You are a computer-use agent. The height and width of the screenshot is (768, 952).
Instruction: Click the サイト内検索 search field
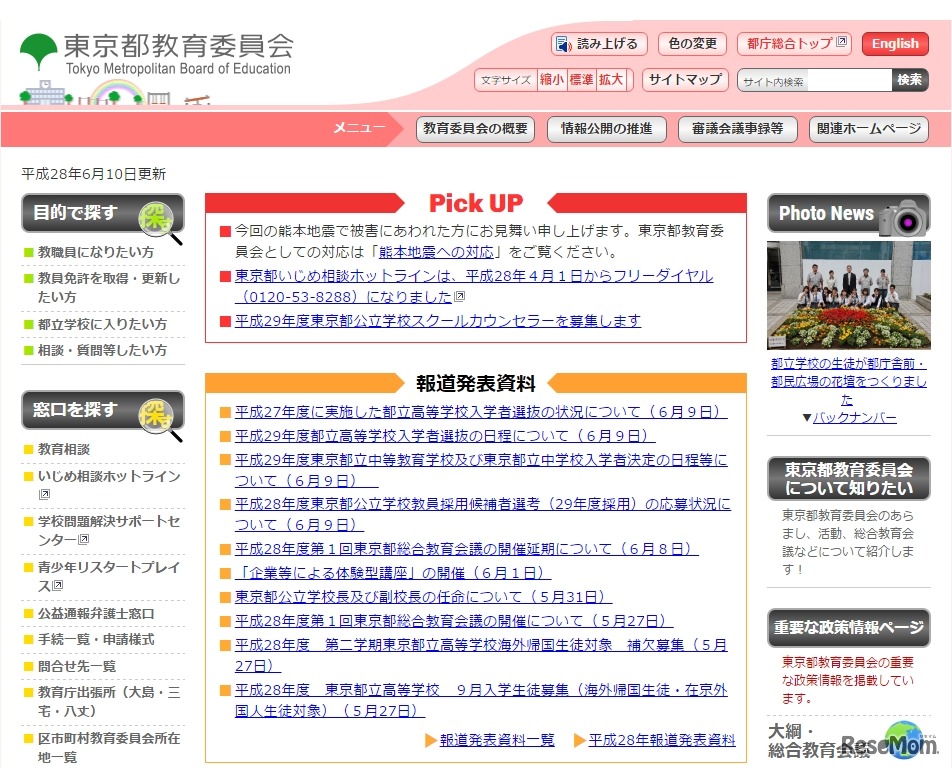[815, 80]
